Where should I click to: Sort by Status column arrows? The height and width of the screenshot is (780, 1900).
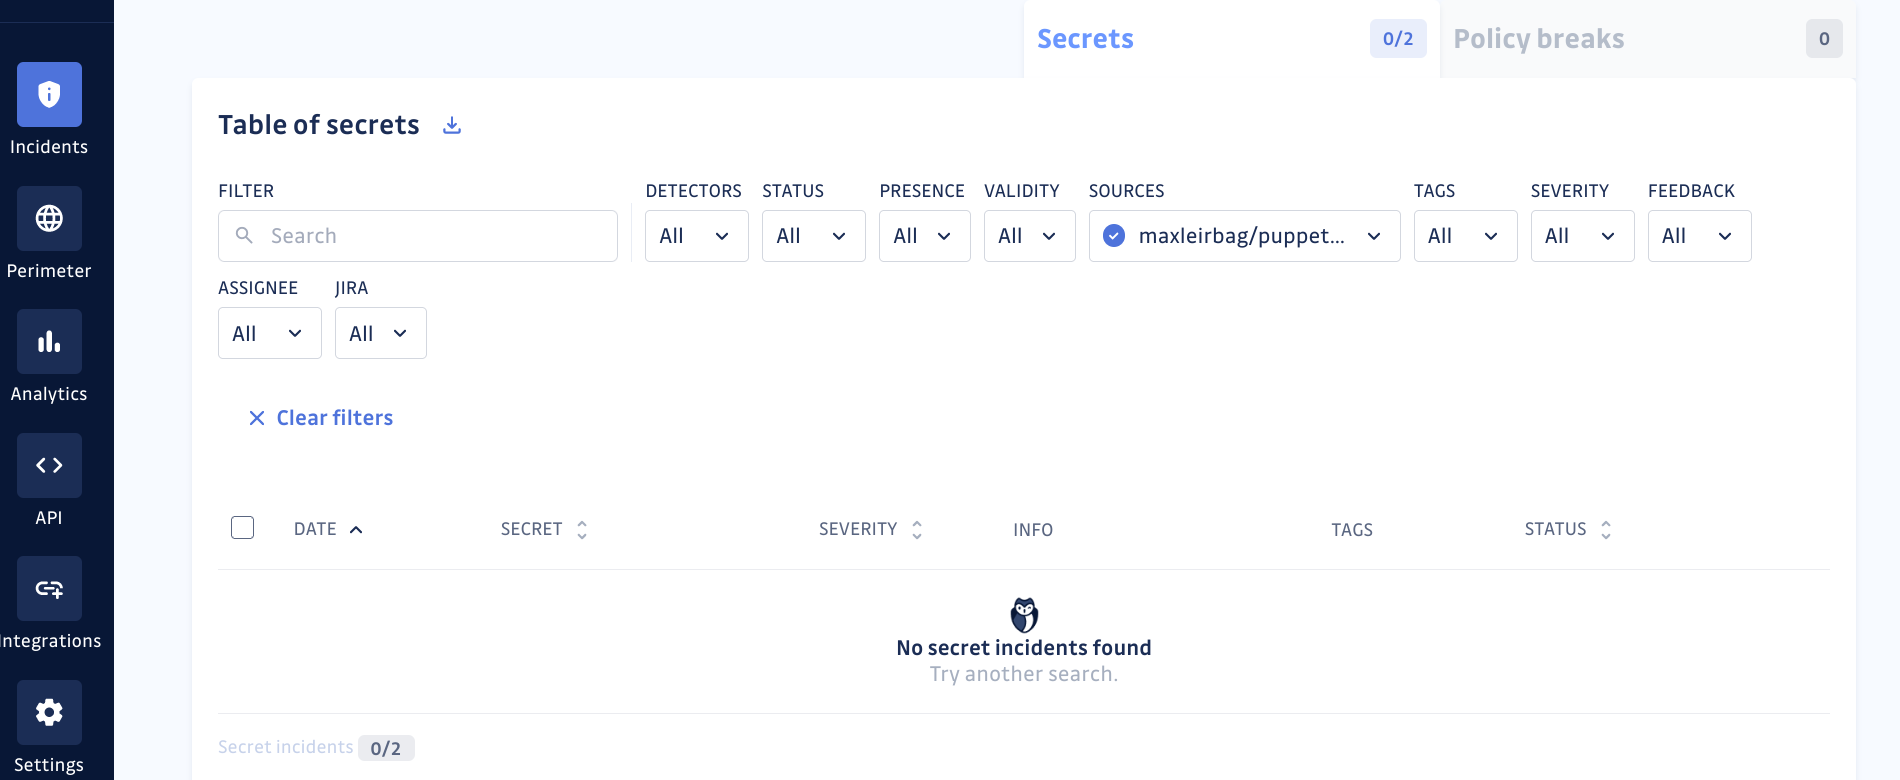1606,530
